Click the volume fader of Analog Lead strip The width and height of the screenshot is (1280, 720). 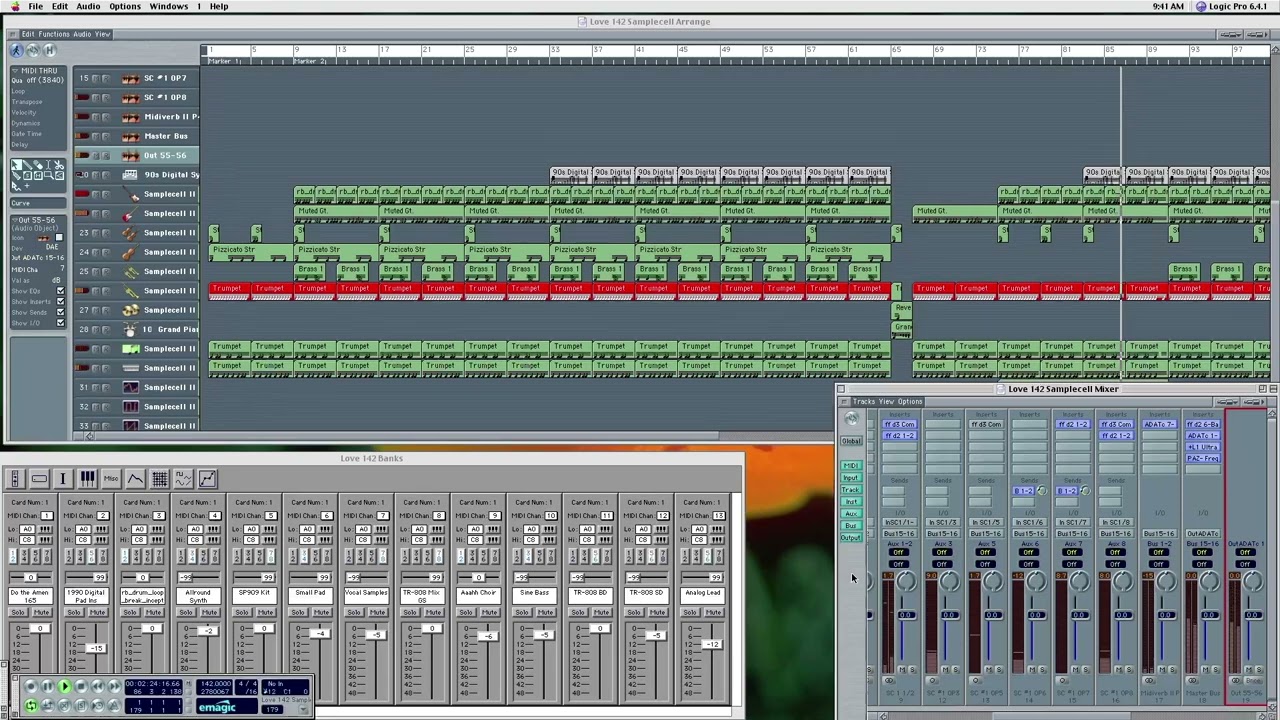(712, 644)
